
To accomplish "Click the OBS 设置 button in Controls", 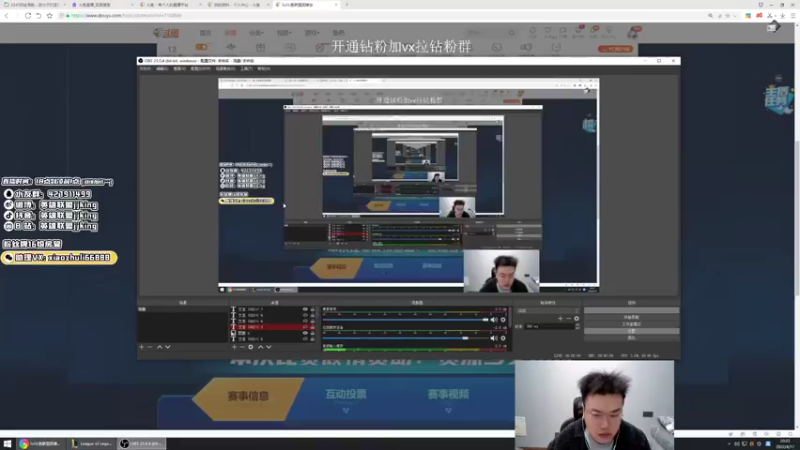I will tap(631, 331).
